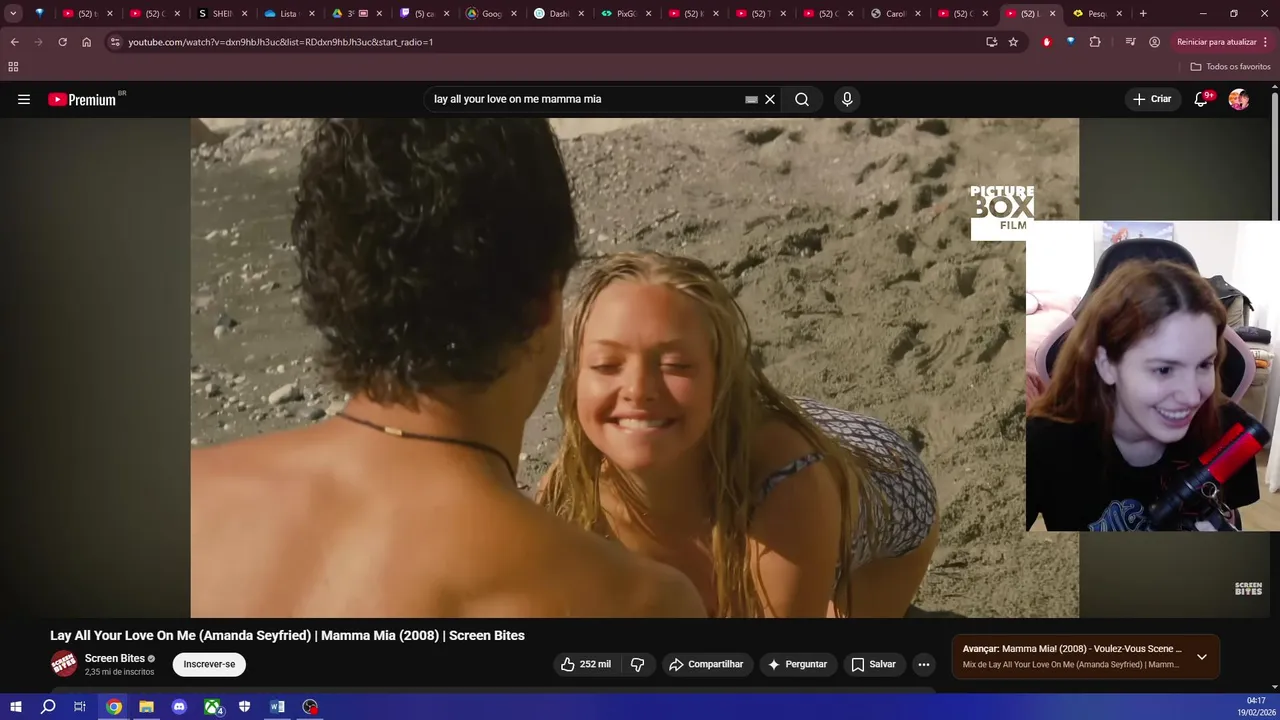Viewport: 1280px width, 720px height.
Task: Like the video with 252 mil
Action: point(586,664)
